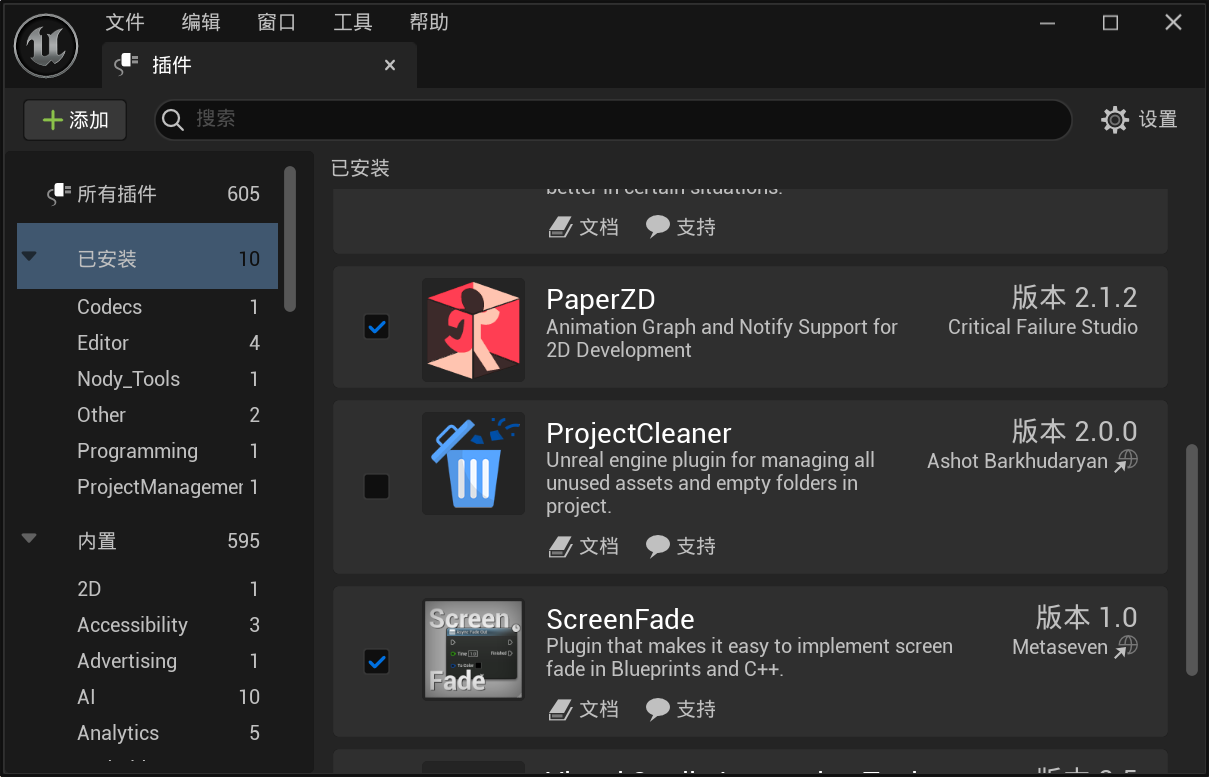Open the 文件 menu

point(125,22)
